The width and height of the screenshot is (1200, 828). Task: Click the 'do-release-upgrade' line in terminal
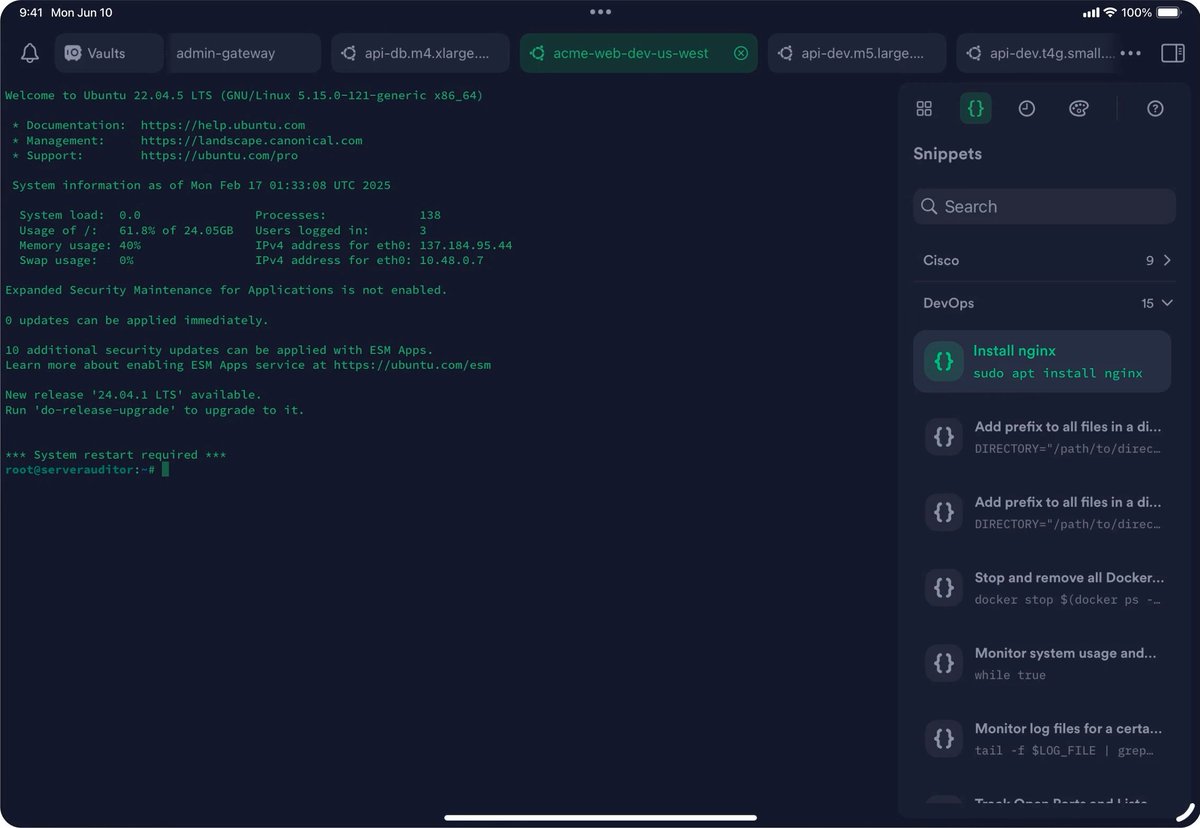pos(155,410)
